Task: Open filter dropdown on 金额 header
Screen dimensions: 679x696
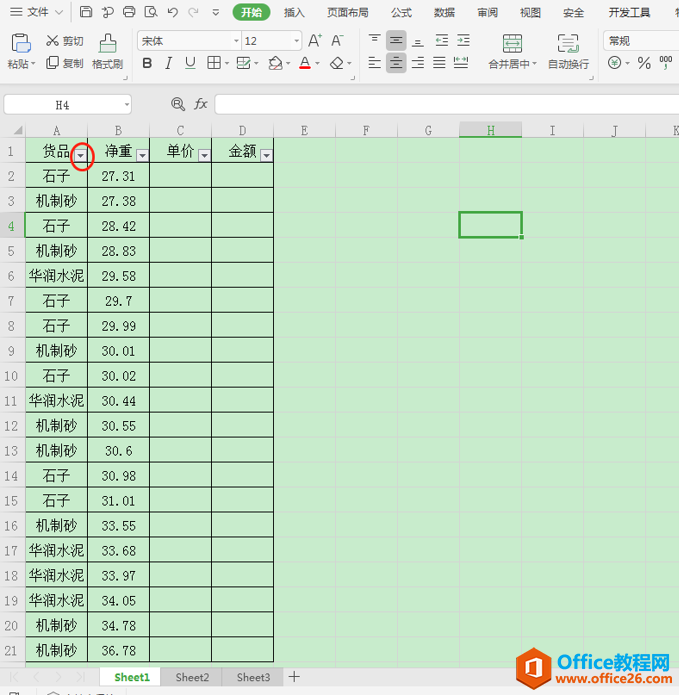Action: pyautogui.click(x=266, y=155)
